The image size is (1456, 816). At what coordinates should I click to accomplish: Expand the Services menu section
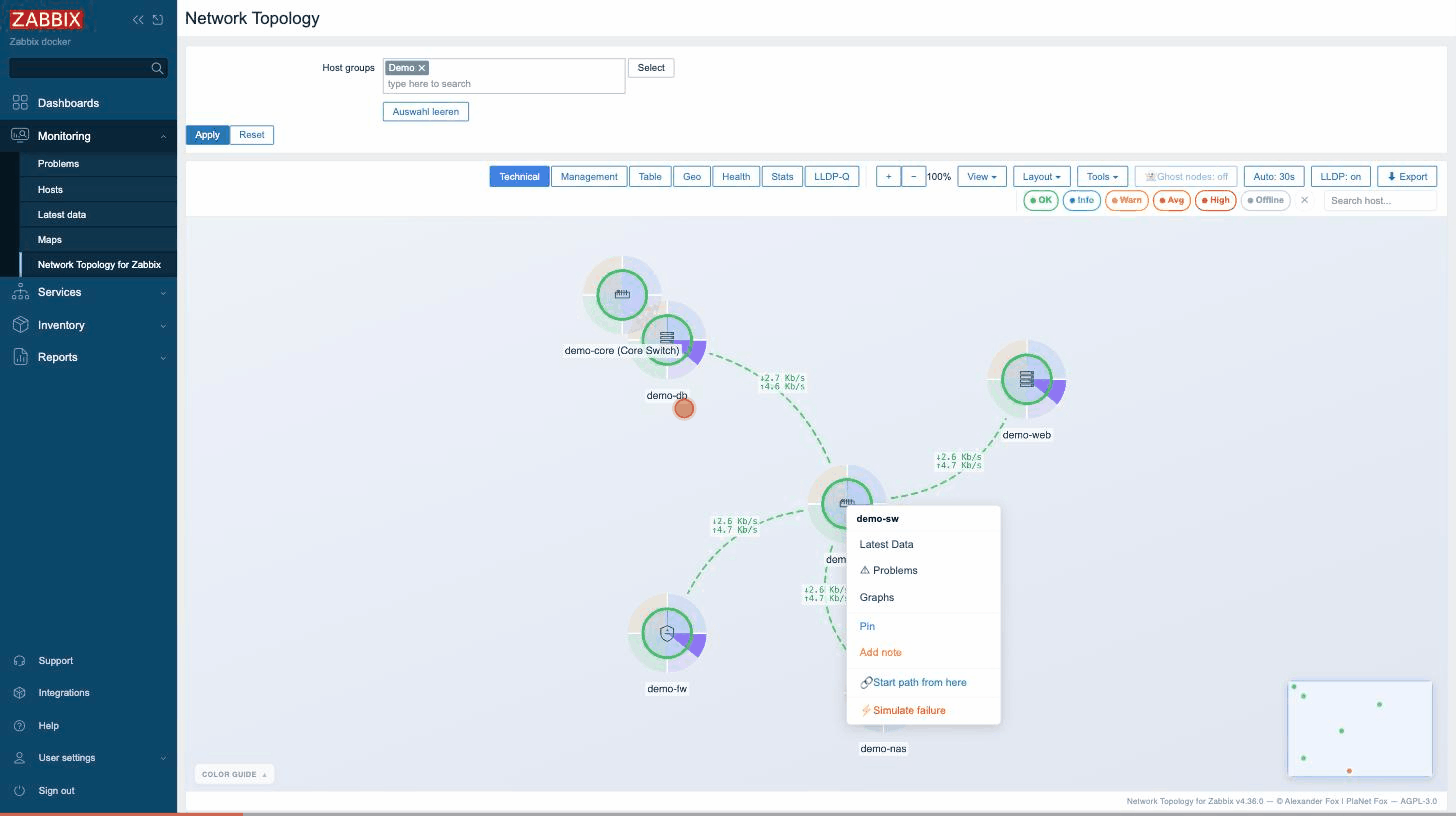(163, 293)
